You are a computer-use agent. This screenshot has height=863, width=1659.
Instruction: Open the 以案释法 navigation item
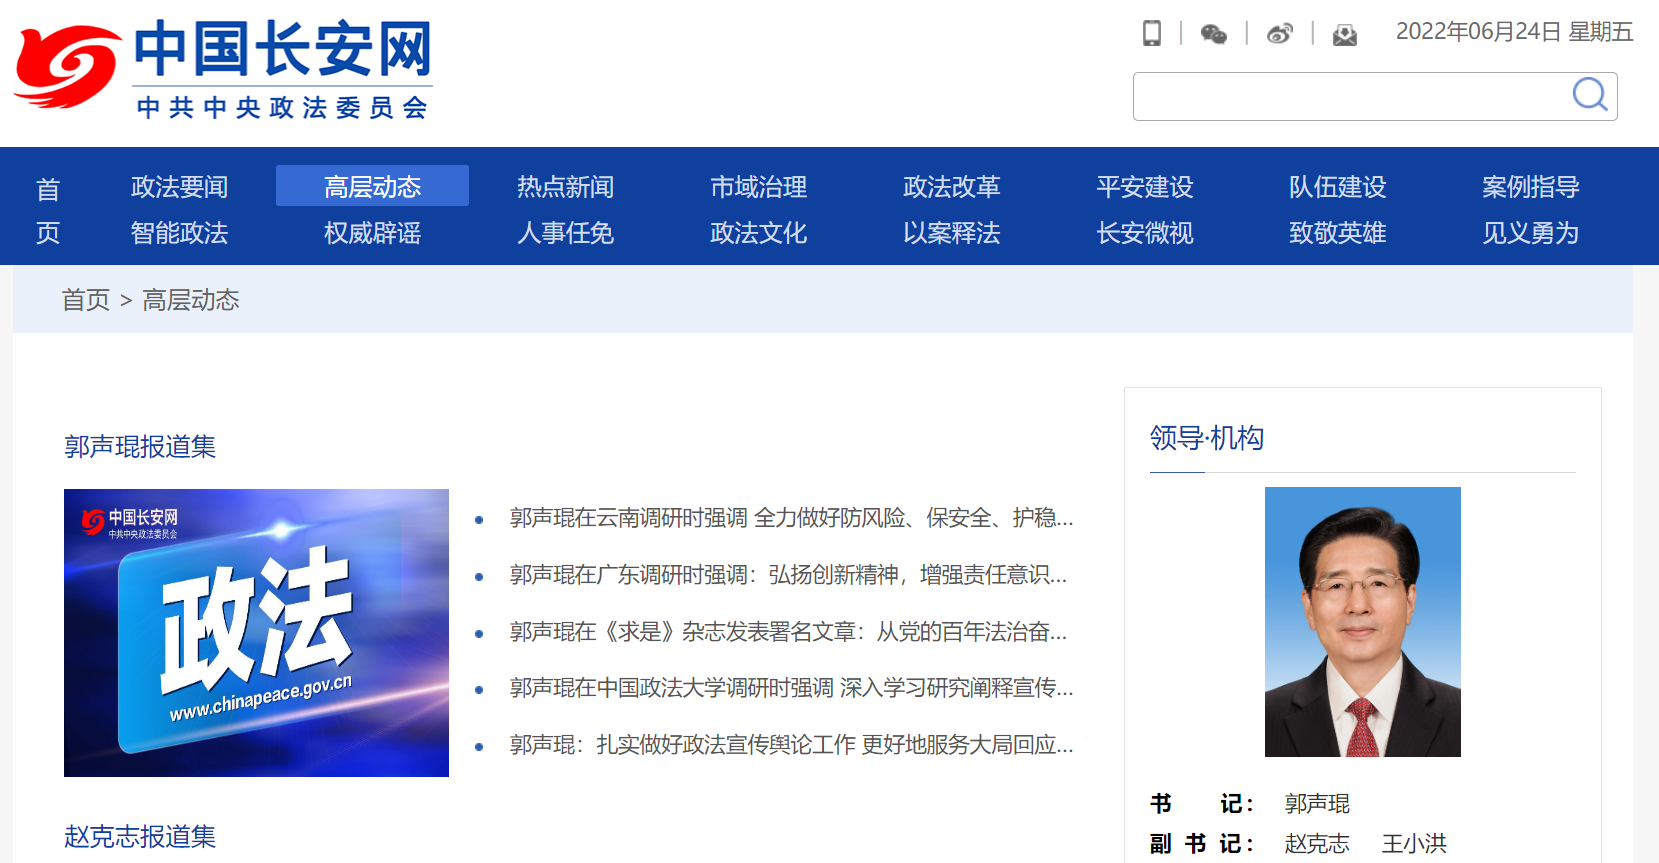click(952, 233)
